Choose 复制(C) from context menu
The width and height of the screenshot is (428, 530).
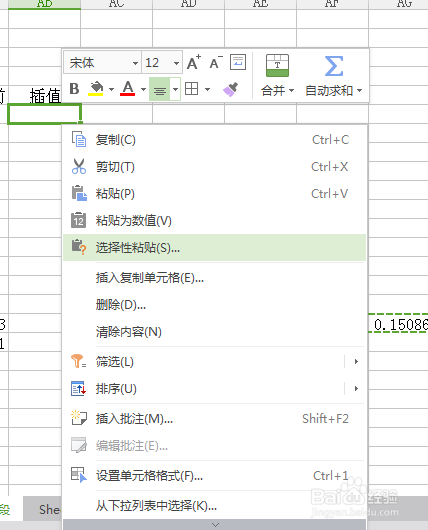pos(214,140)
